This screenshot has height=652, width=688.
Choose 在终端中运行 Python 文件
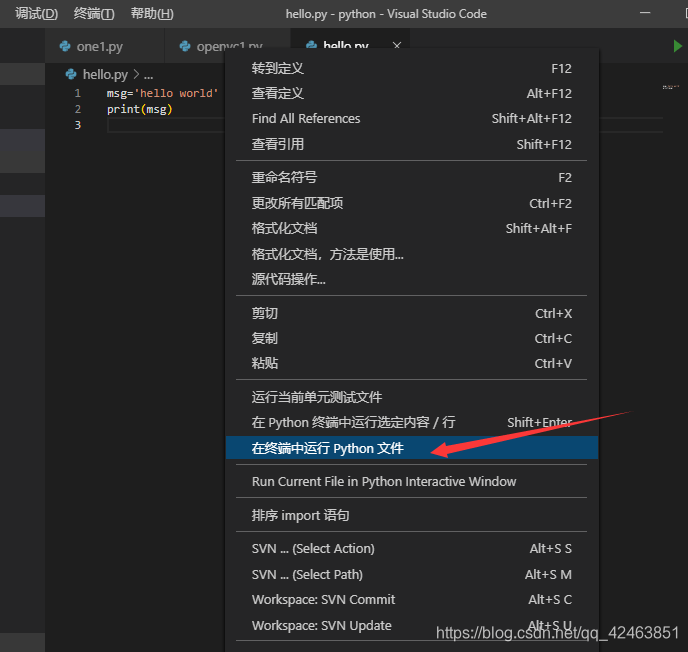pyautogui.click(x=412, y=448)
